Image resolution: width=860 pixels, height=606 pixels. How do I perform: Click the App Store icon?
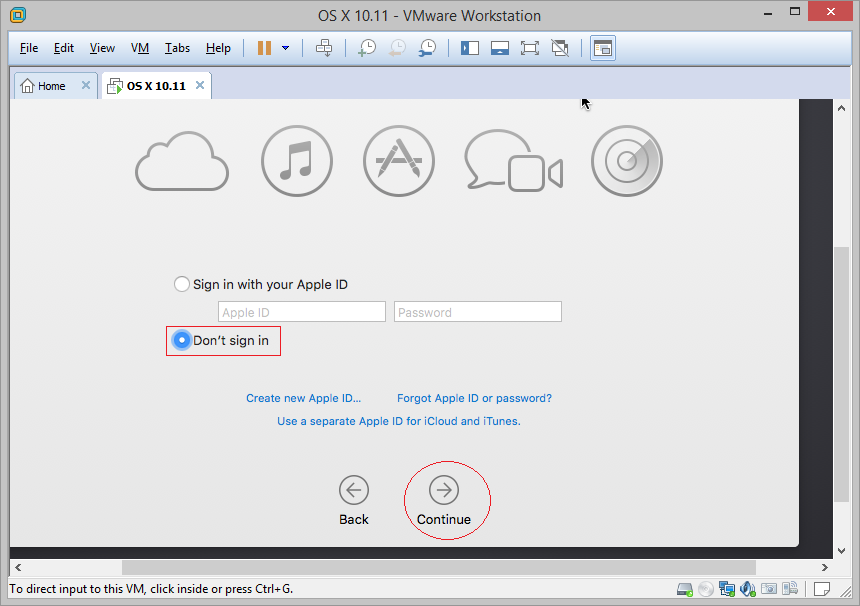pos(399,161)
